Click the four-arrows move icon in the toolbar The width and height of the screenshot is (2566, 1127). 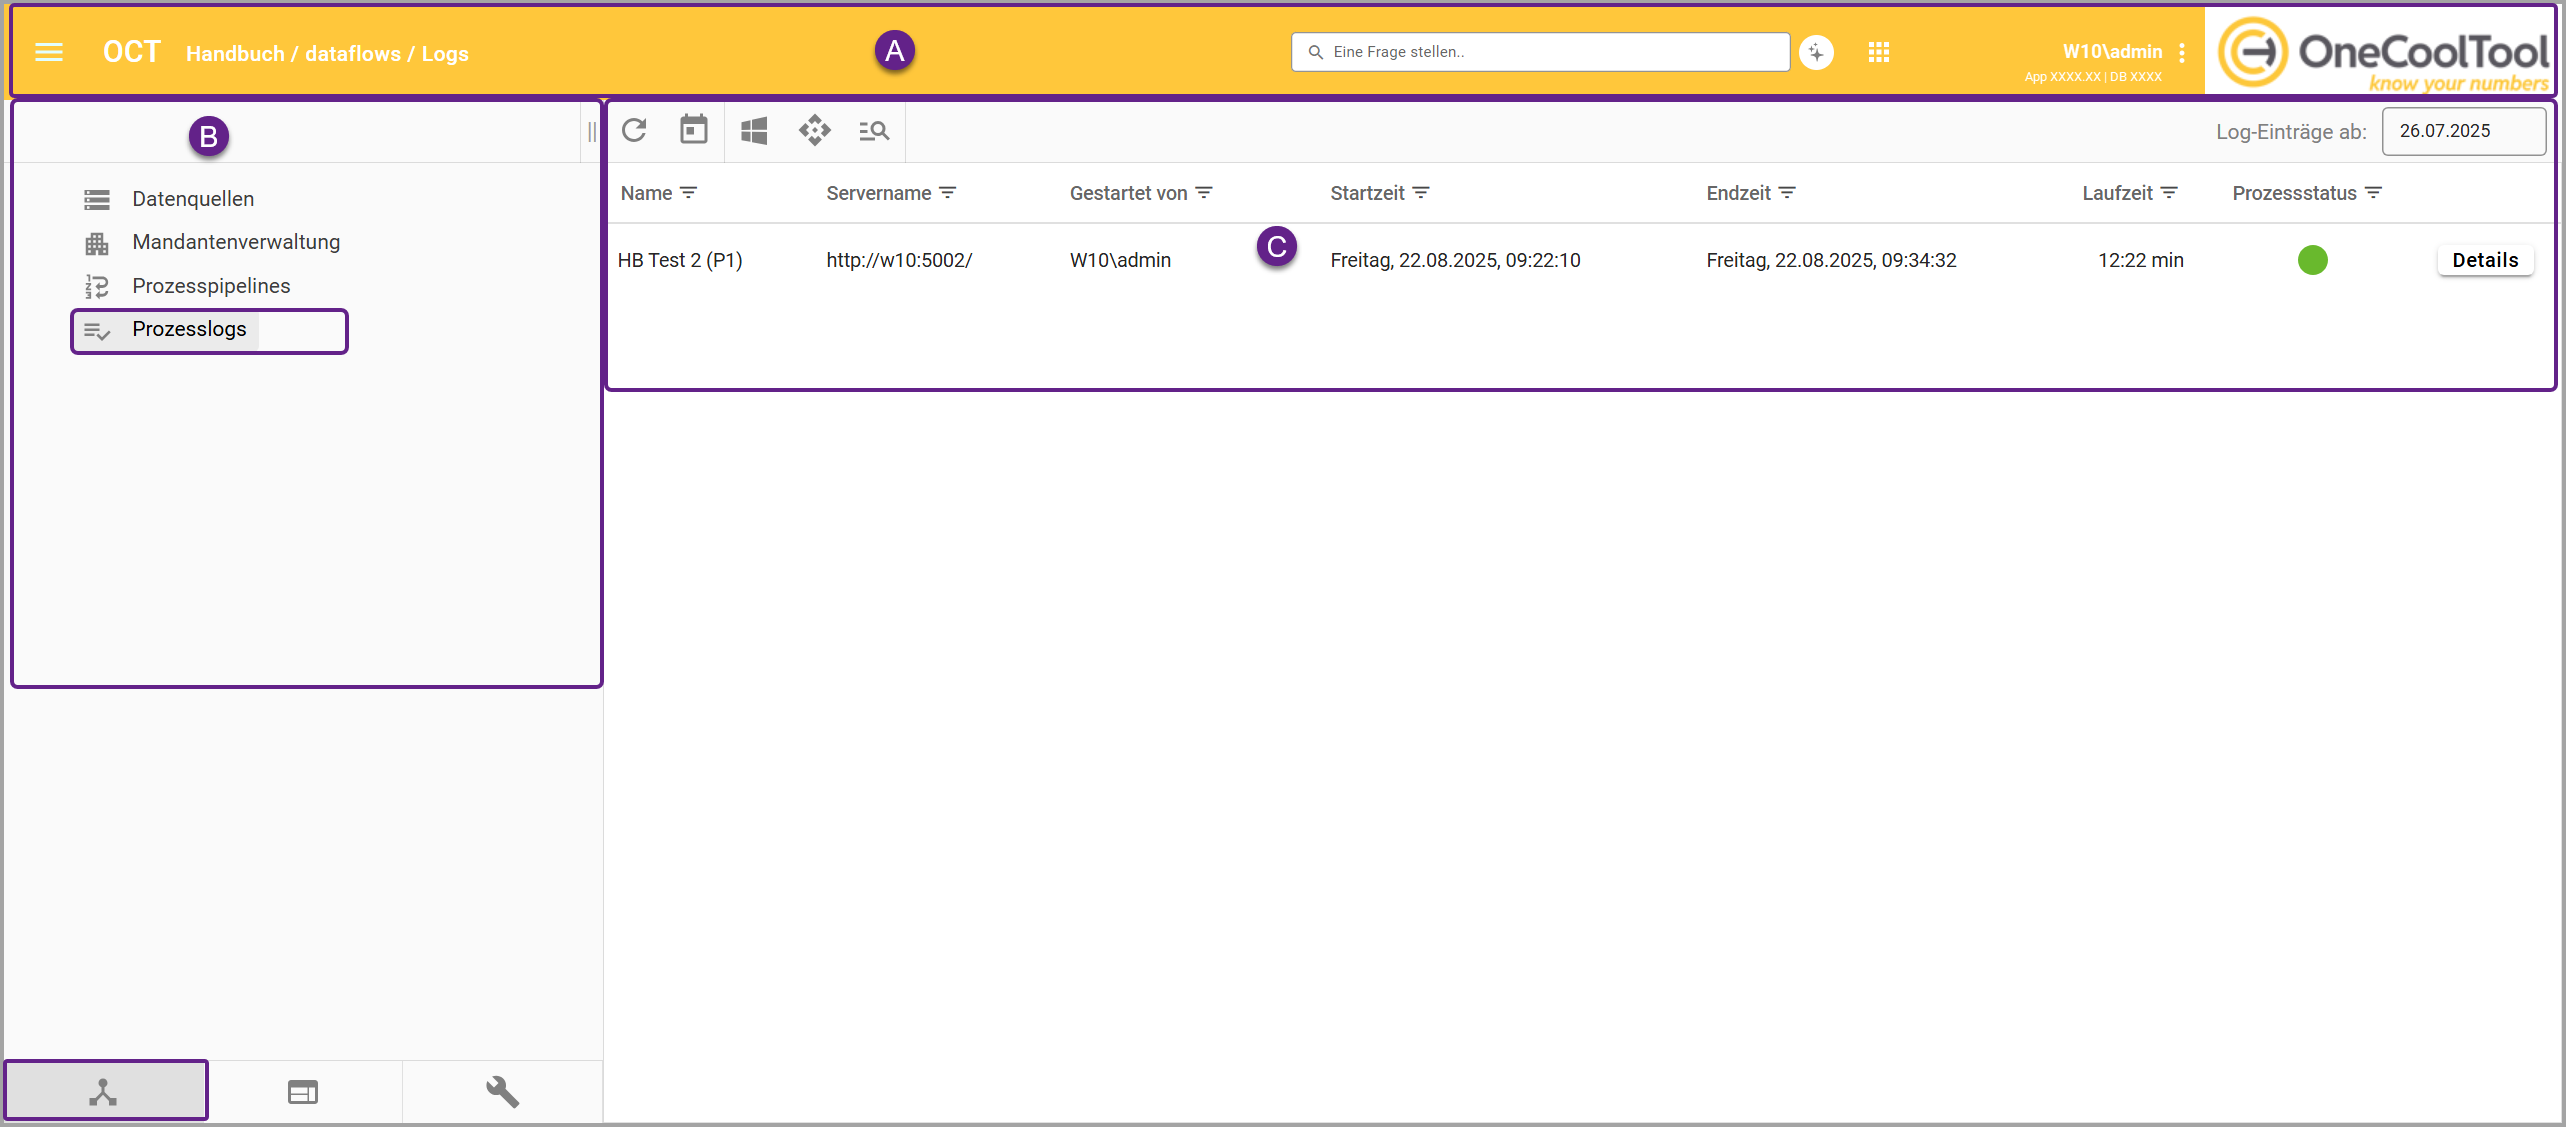click(814, 131)
